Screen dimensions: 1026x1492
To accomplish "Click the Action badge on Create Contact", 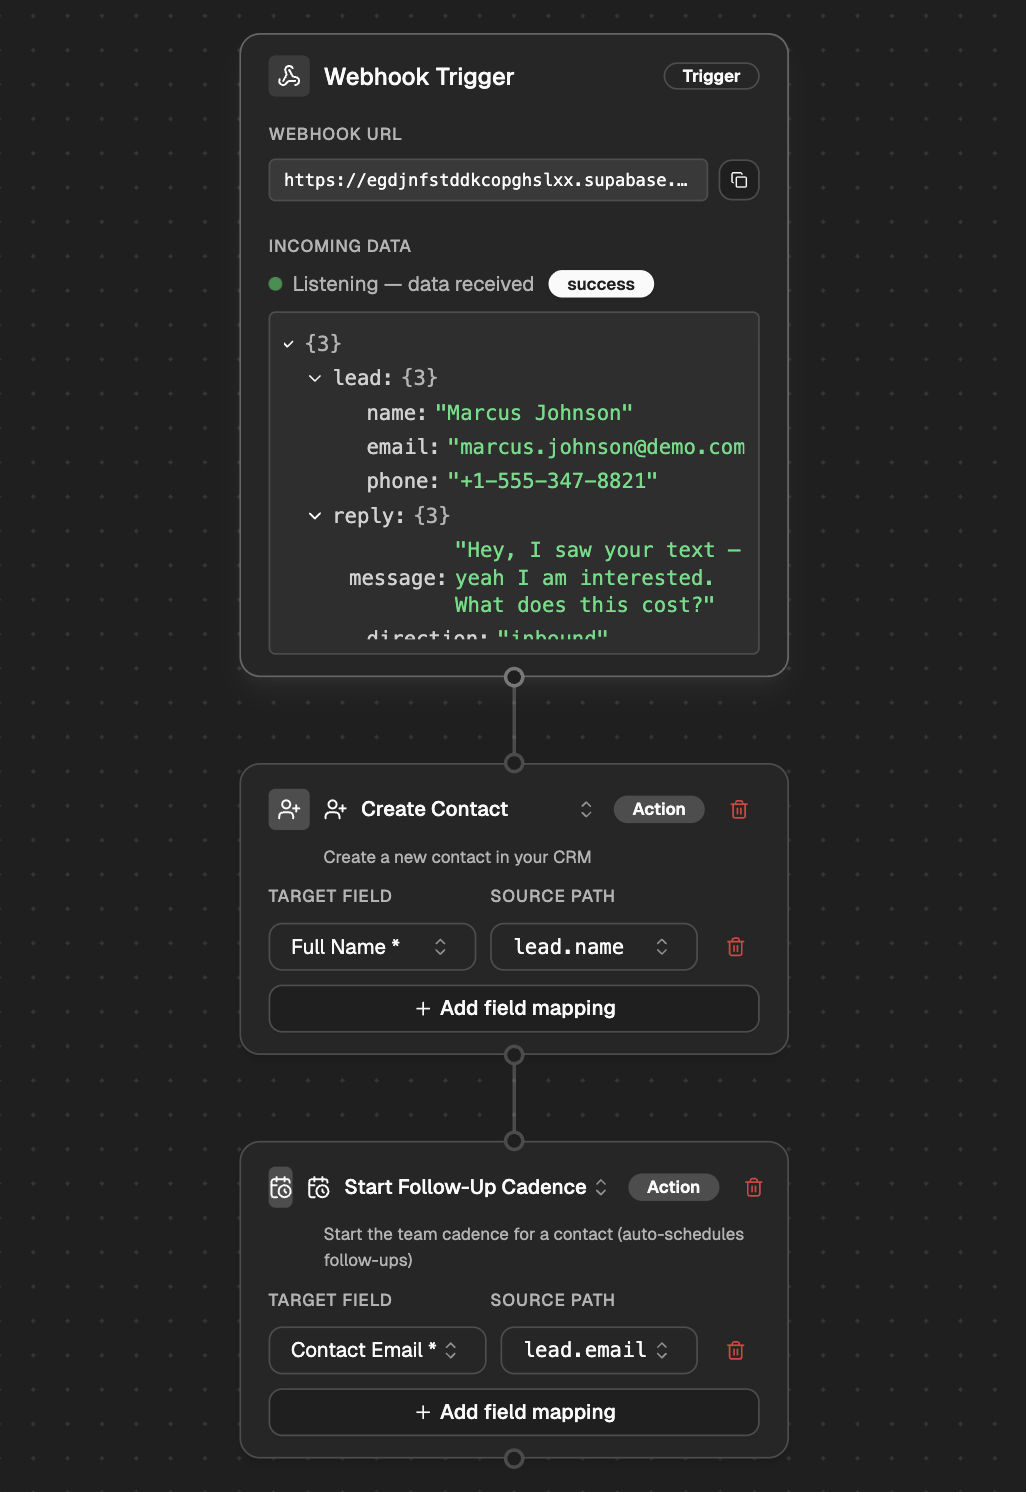I will tap(659, 809).
